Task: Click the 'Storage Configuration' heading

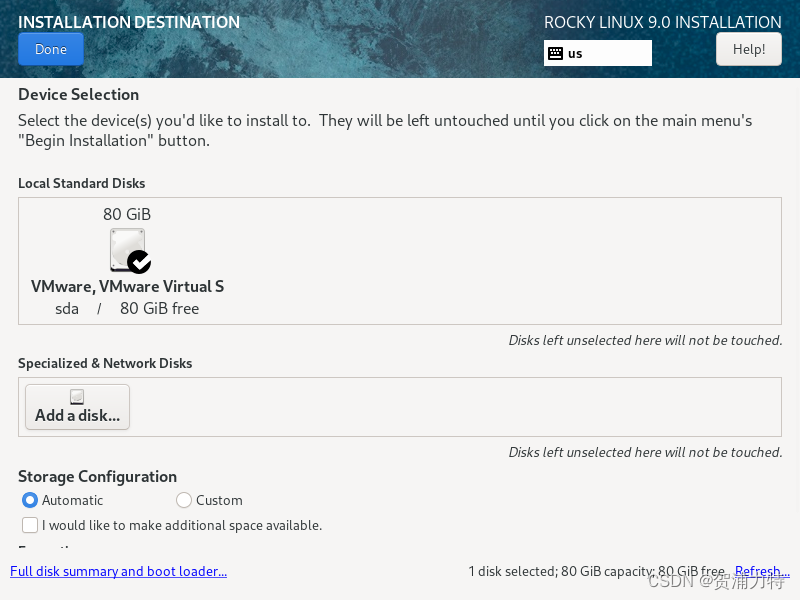Action: (x=97, y=477)
